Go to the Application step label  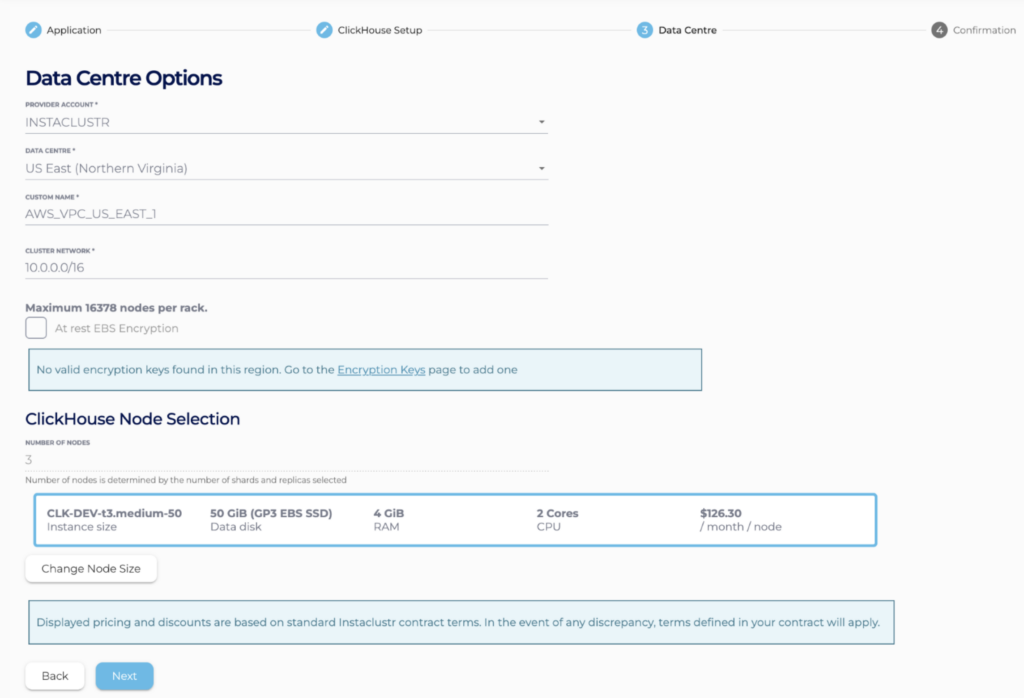click(74, 30)
